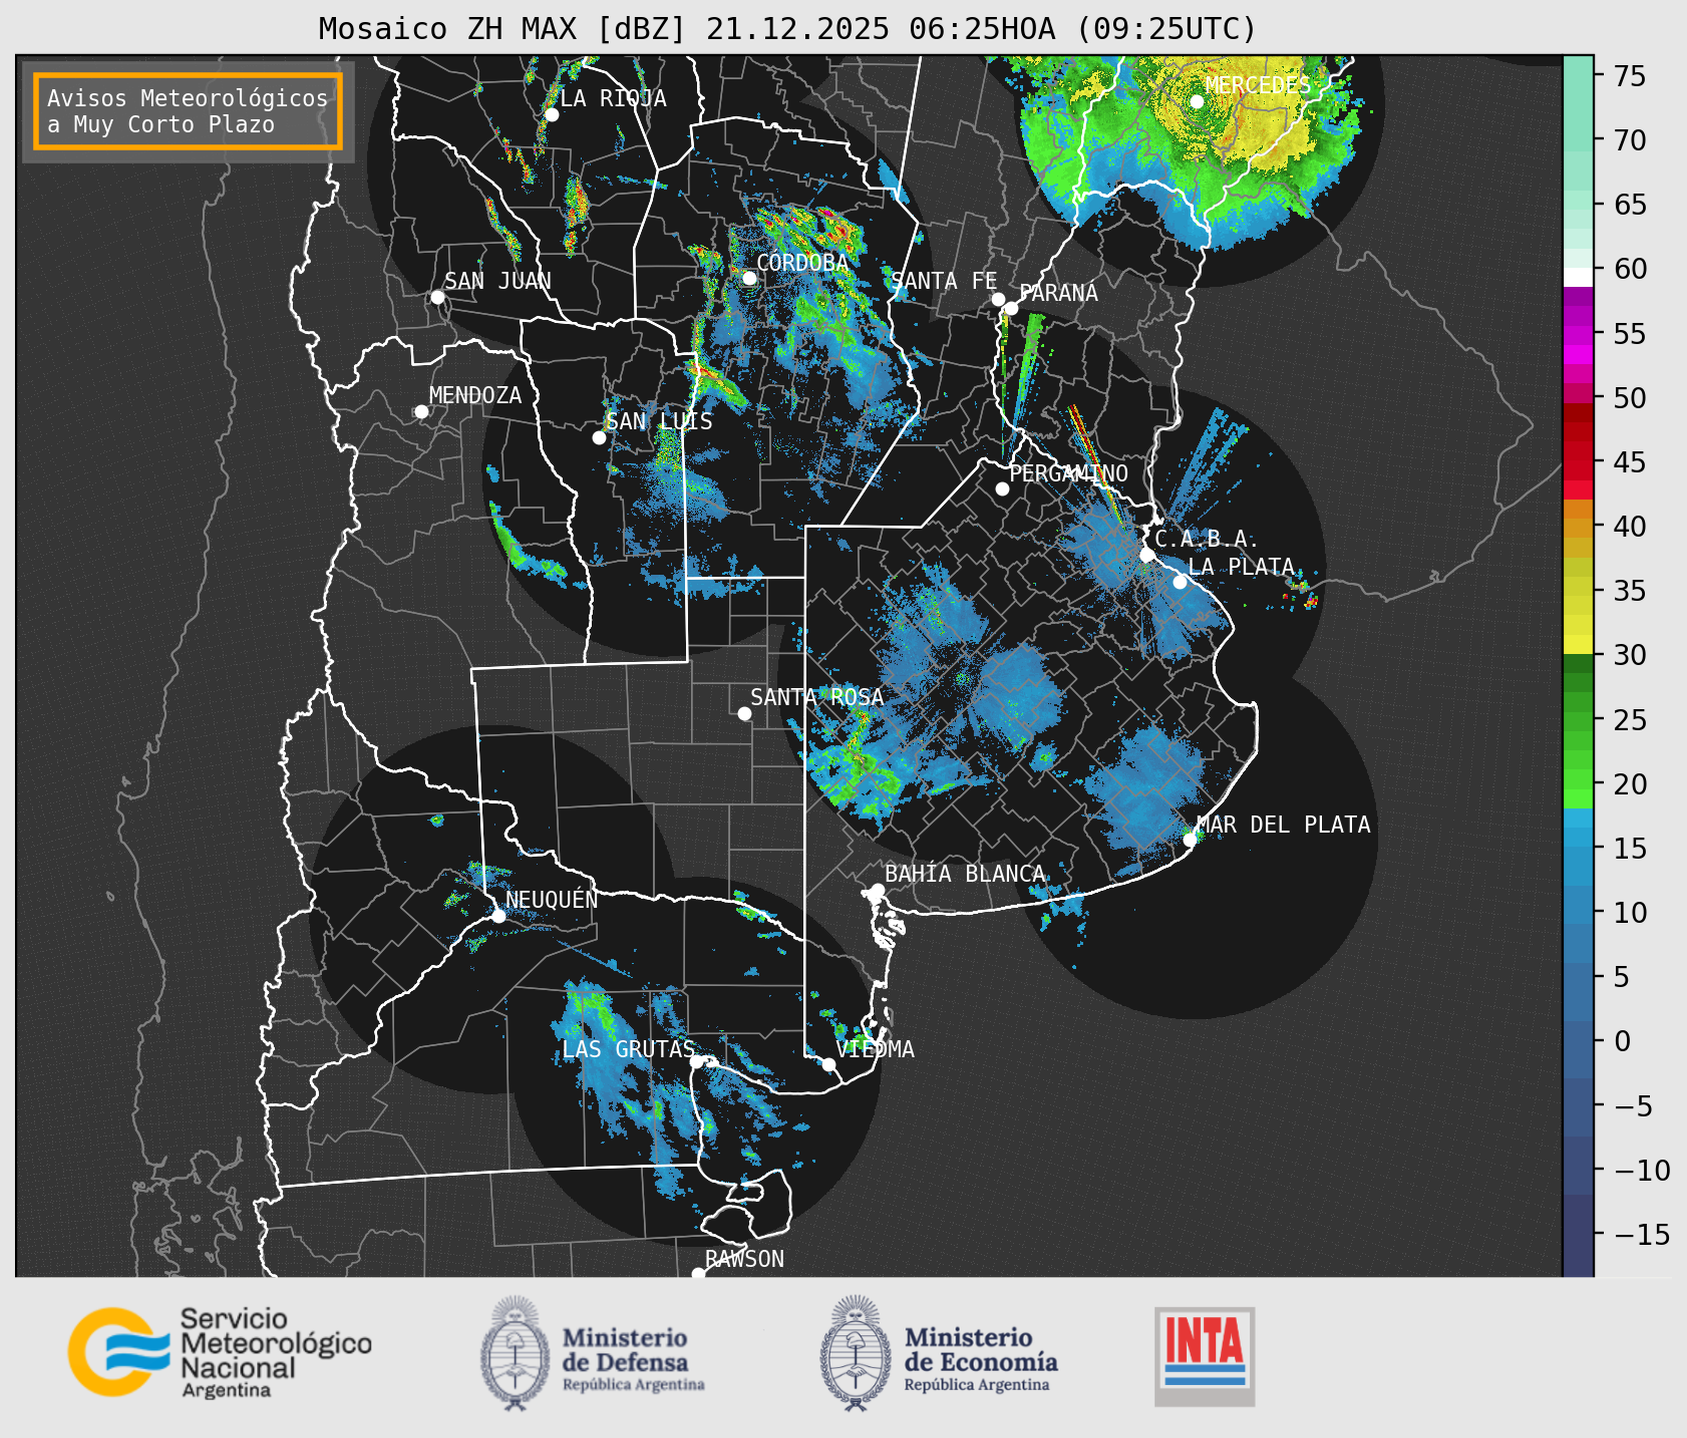The width and height of the screenshot is (1687, 1438).
Task: Click the LA PLATA city marker dot
Action: (x=1180, y=582)
